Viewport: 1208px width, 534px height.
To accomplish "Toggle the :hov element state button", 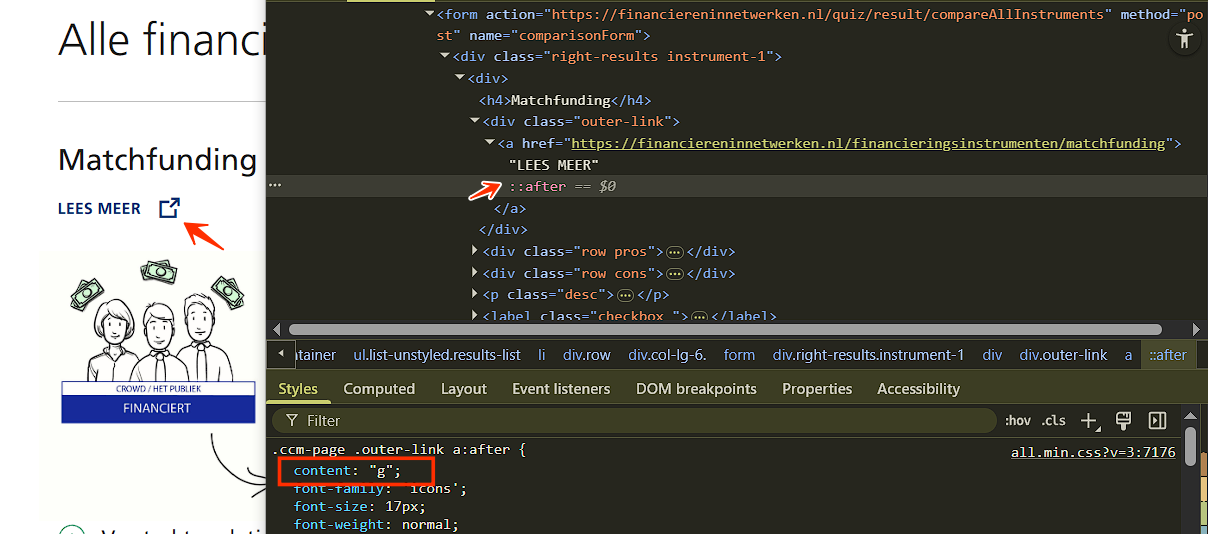I will coord(1018,421).
